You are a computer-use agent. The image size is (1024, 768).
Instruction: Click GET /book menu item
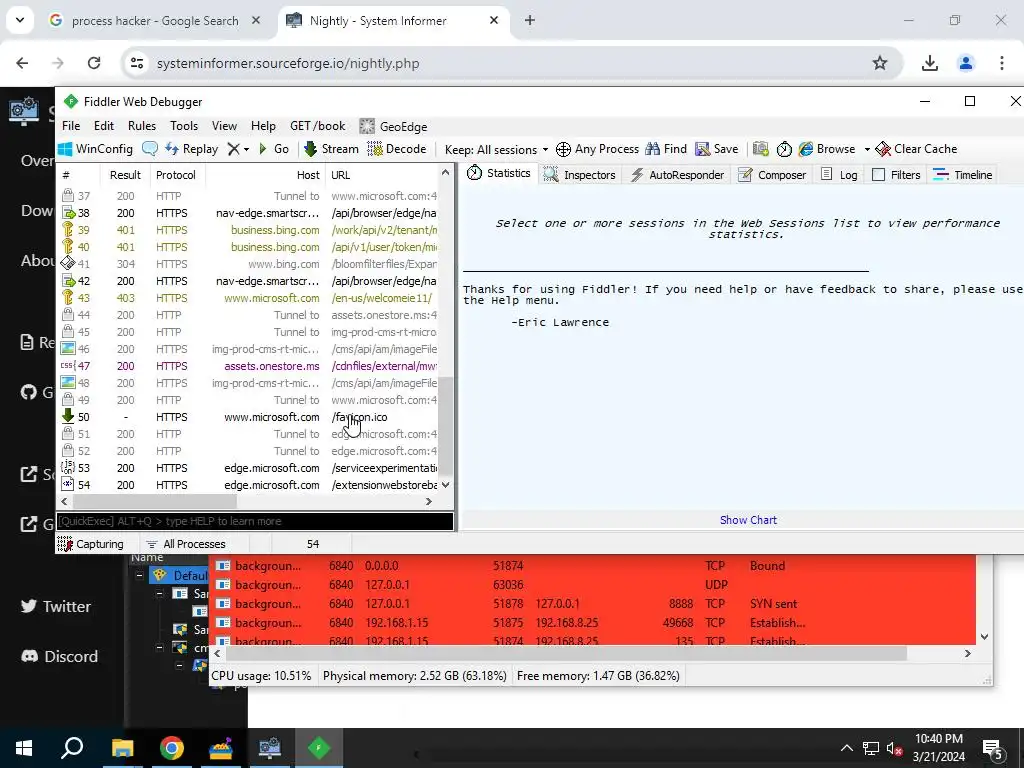click(x=317, y=126)
